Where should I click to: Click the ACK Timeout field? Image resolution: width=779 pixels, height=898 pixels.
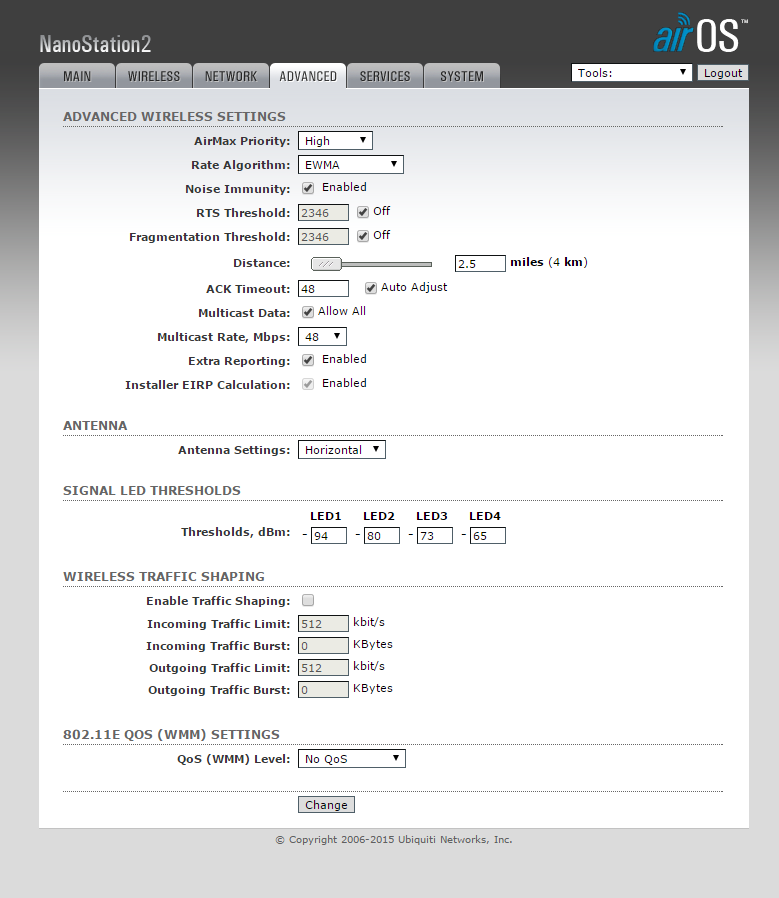pyautogui.click(x=323, y=289)
